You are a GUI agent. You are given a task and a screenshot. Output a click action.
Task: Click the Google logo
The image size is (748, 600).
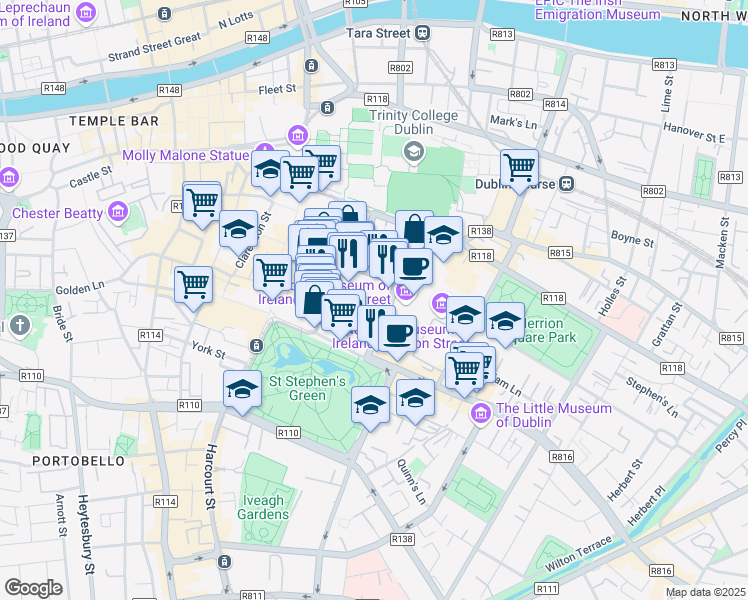point(33,588)
